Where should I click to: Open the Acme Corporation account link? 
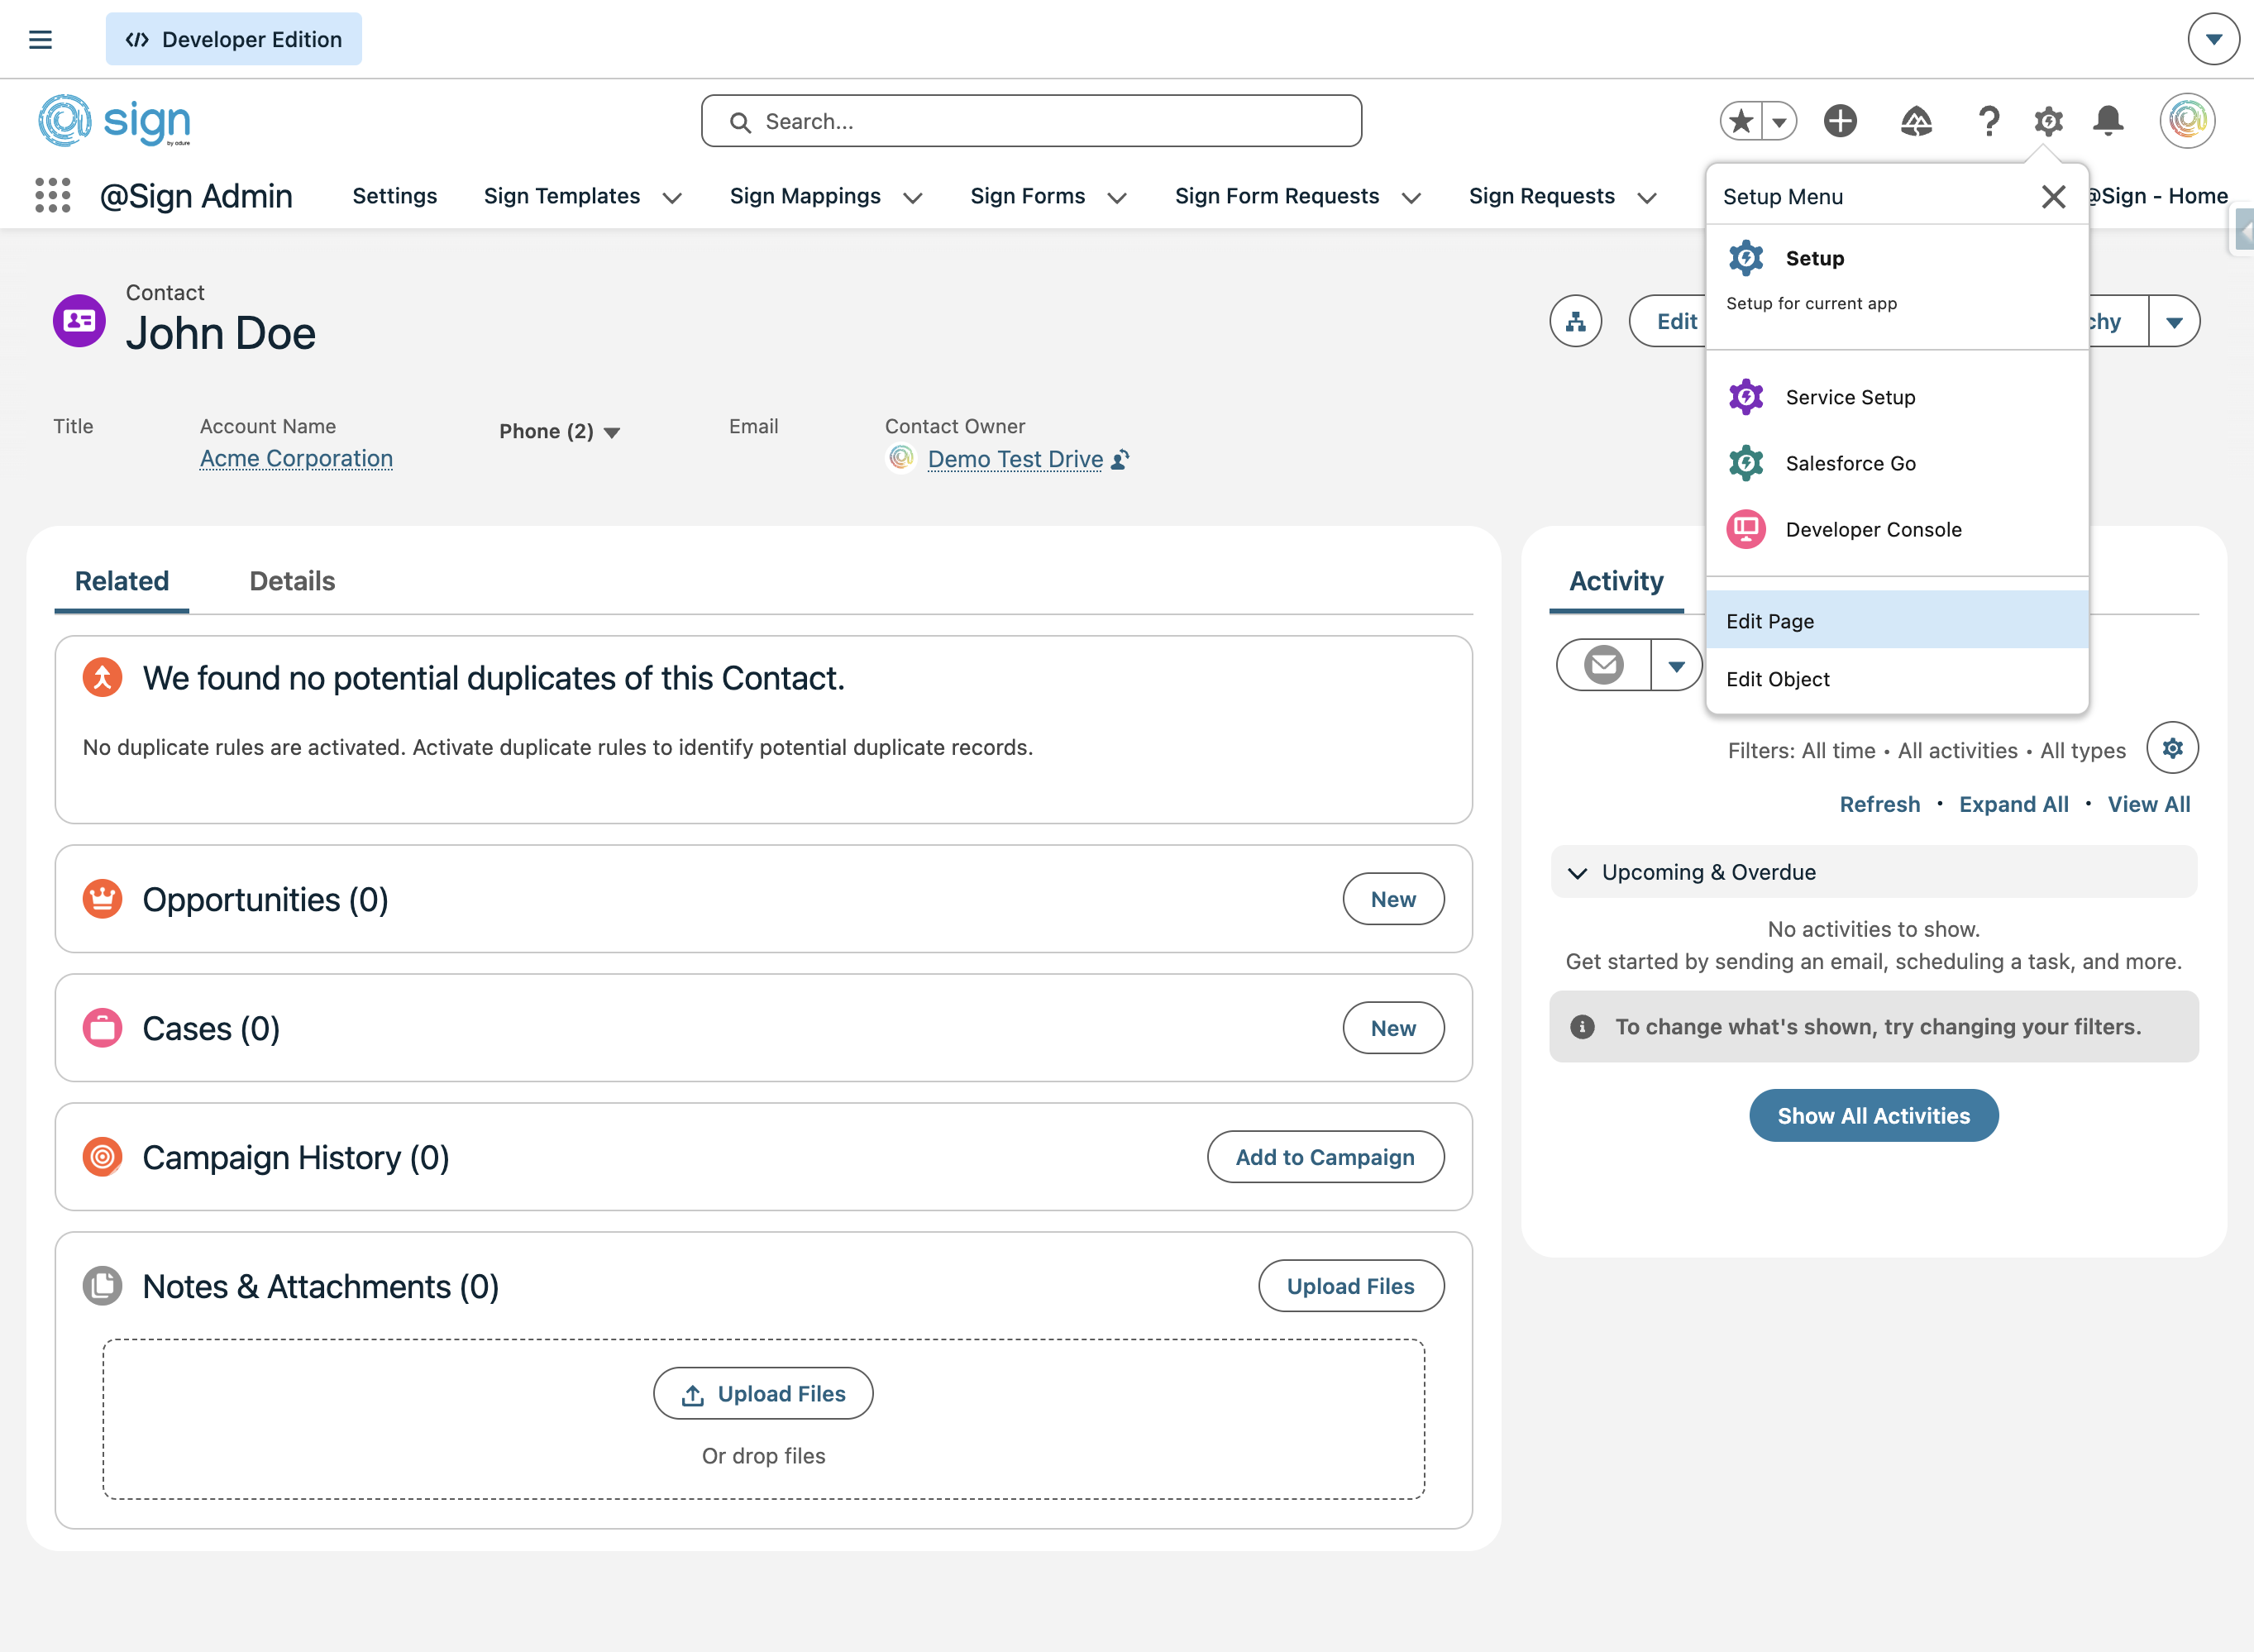[x=296, y=458]
